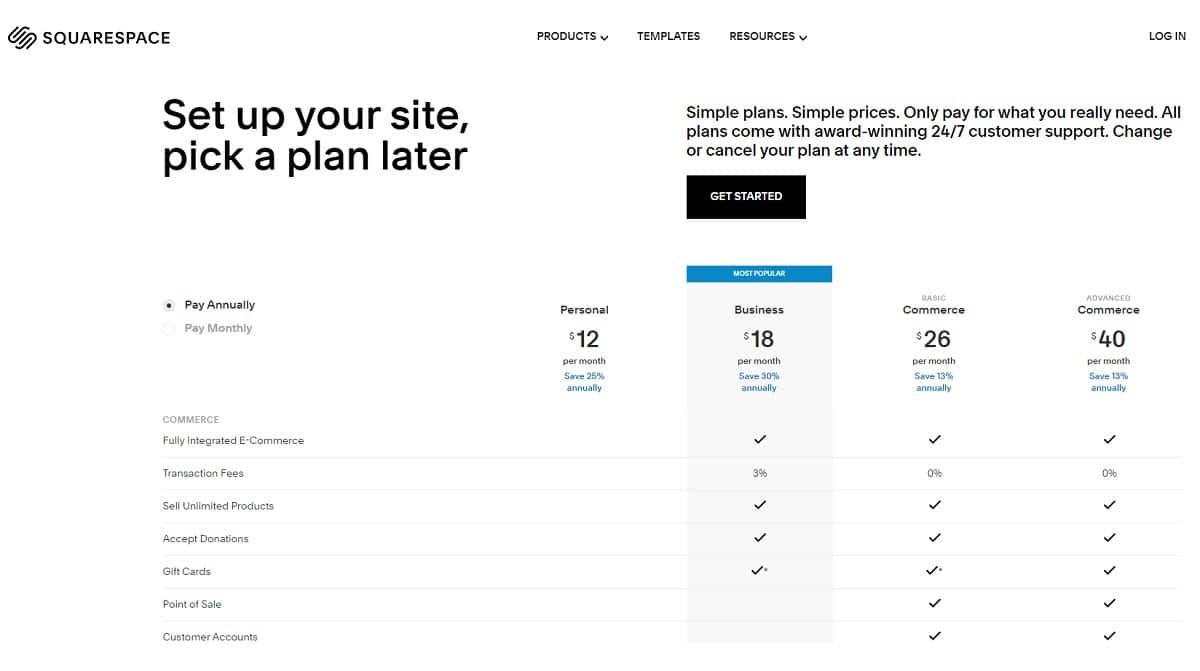Click the Customer Accounts checkmark under Basic Commerce
1200x671 pixels.
(x=934, y=636)
